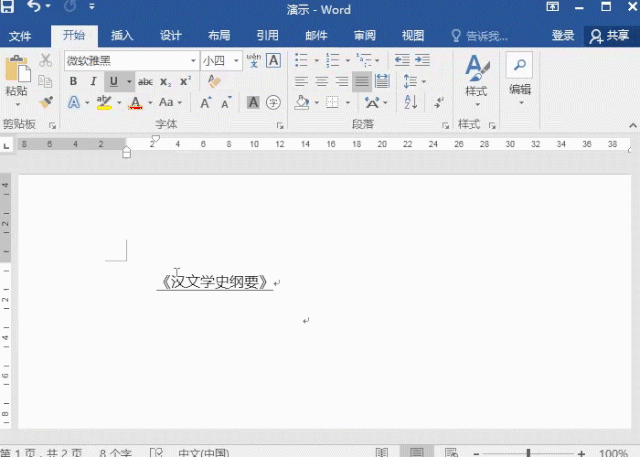This screenshot has width=640, height=457.
Task: Click the subscript x₂ icon
Action: (x=166, y=82)
